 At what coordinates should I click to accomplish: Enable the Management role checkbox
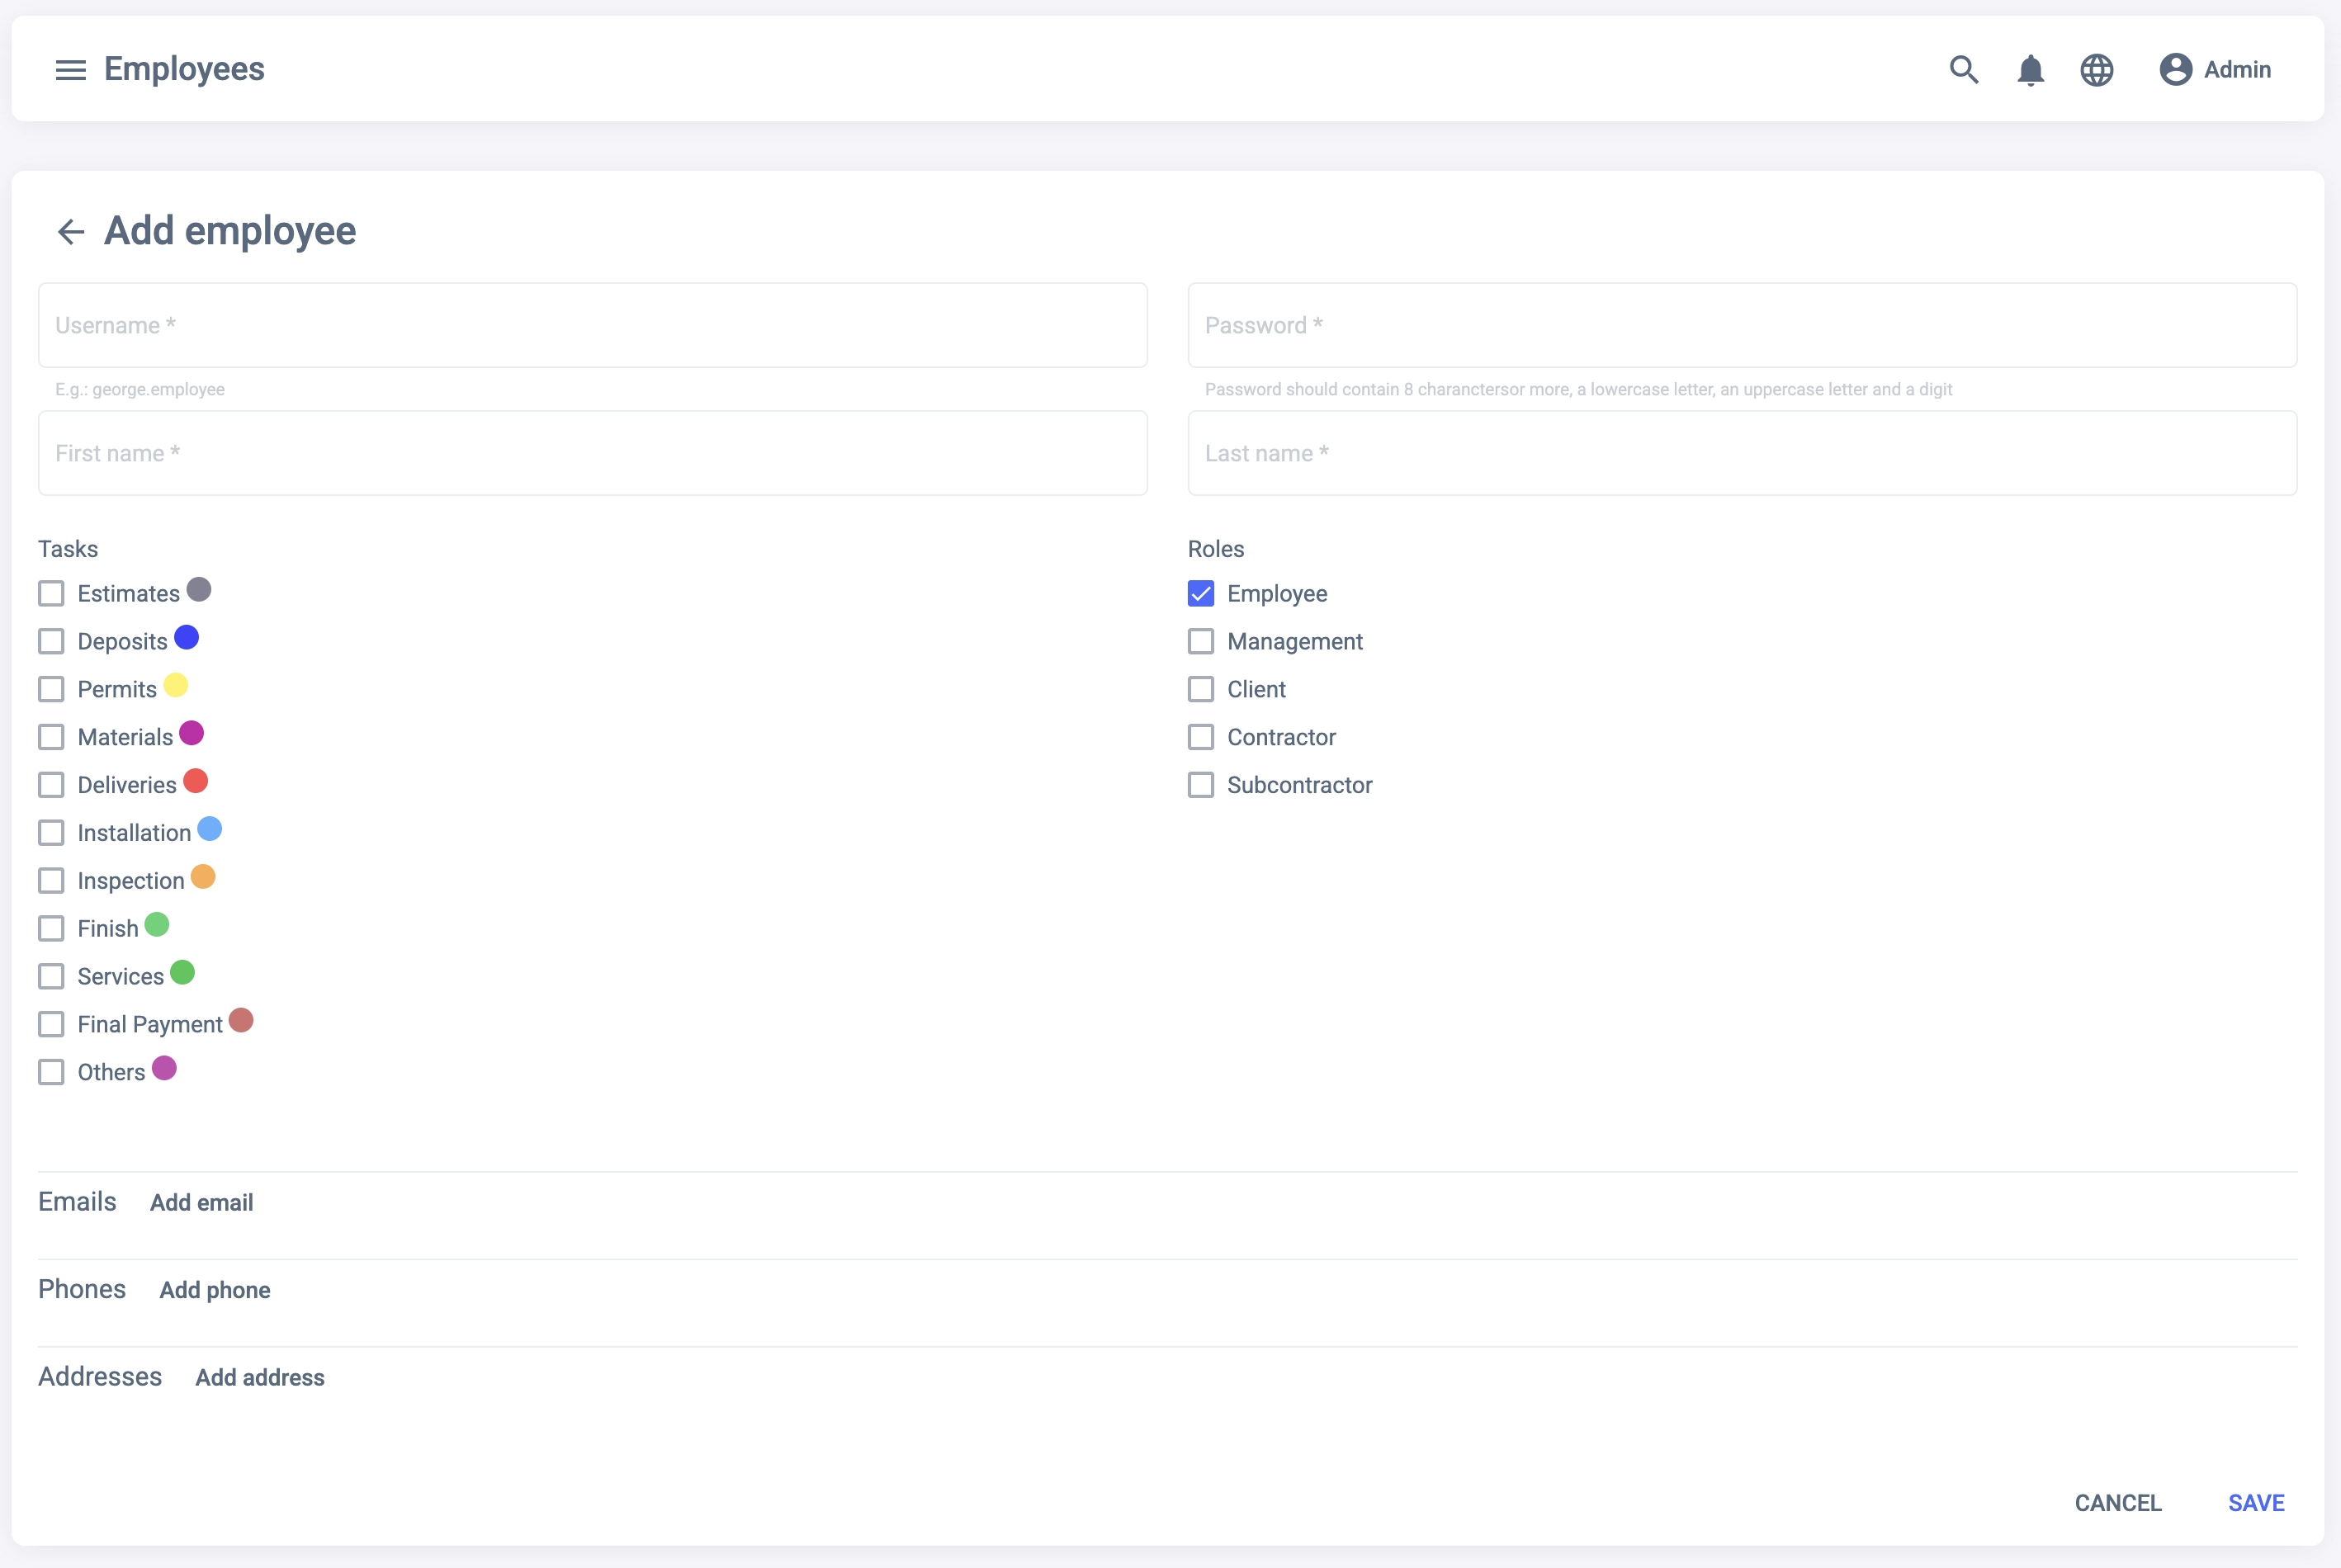click(1201, 642)
